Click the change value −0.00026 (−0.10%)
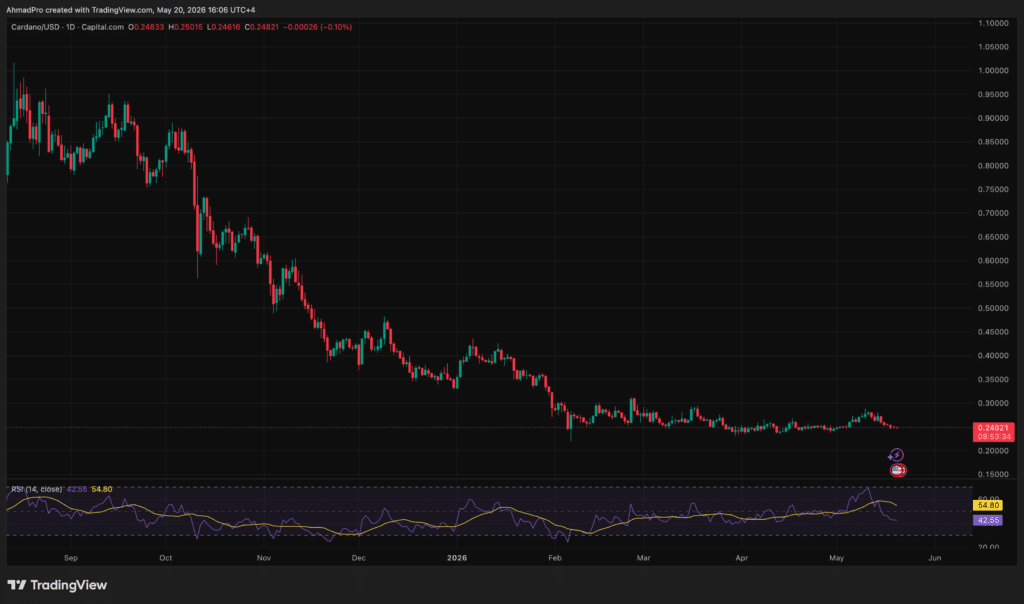The height and width of the screenshot is (604, 1024). tap(317, 27)
